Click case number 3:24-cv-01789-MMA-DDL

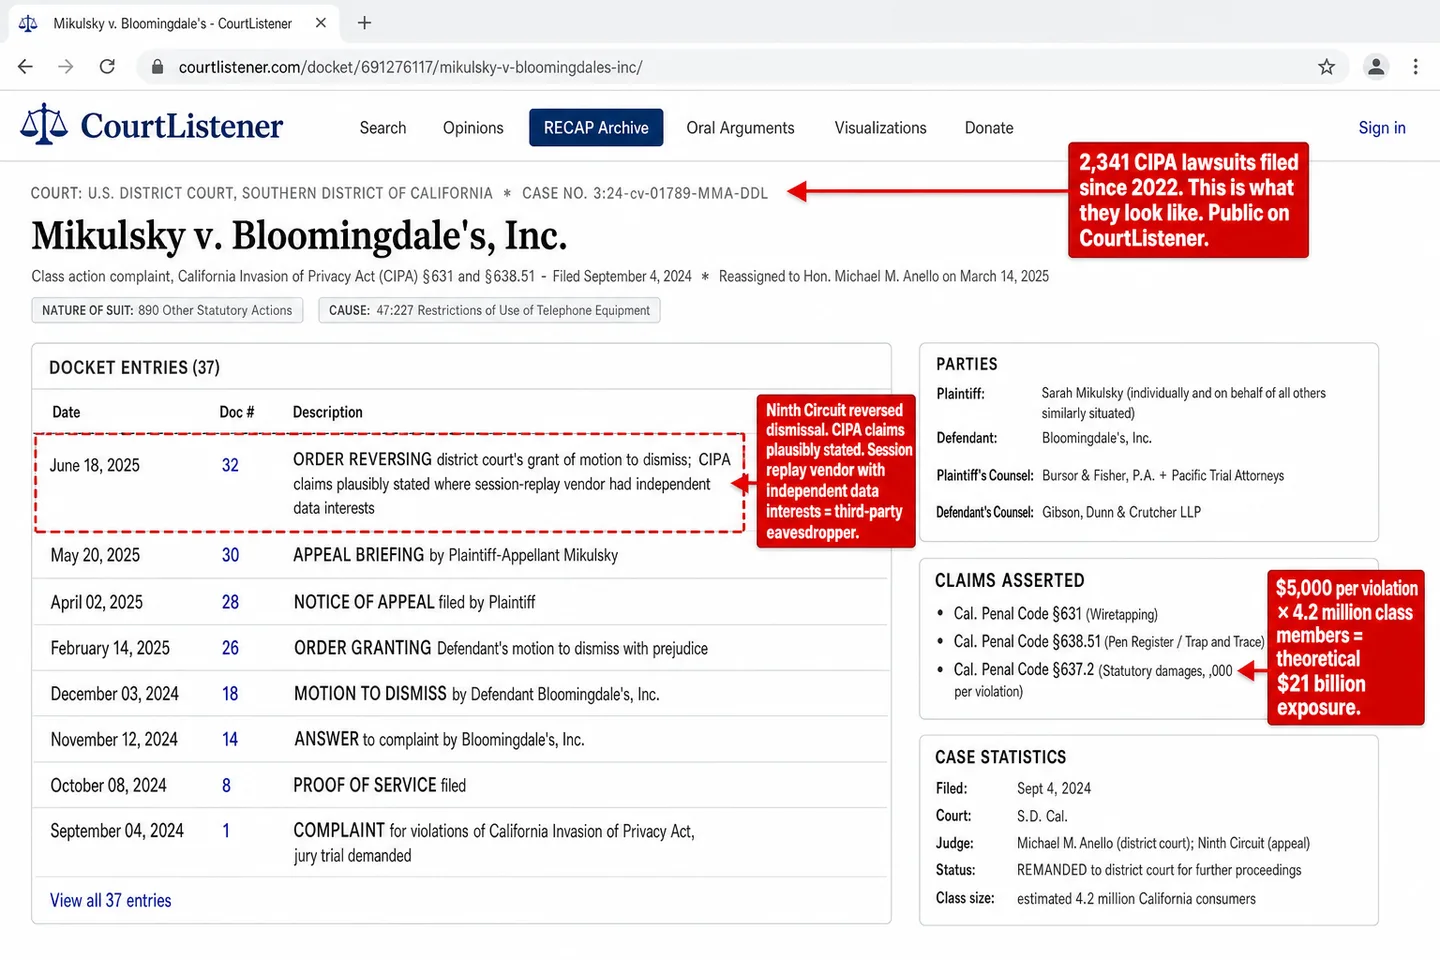[x=645, y=193]
